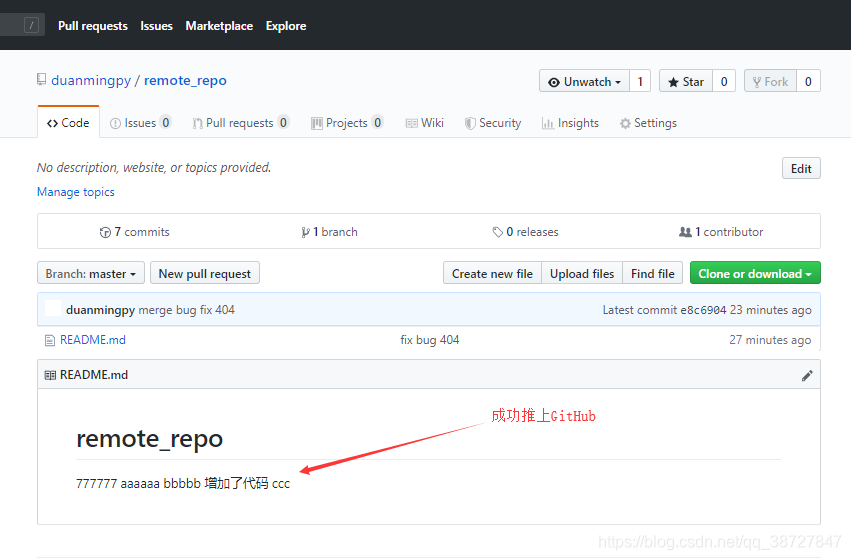
Task: Click the duanmingpy commit author name
Action: (x=100, y=310)
